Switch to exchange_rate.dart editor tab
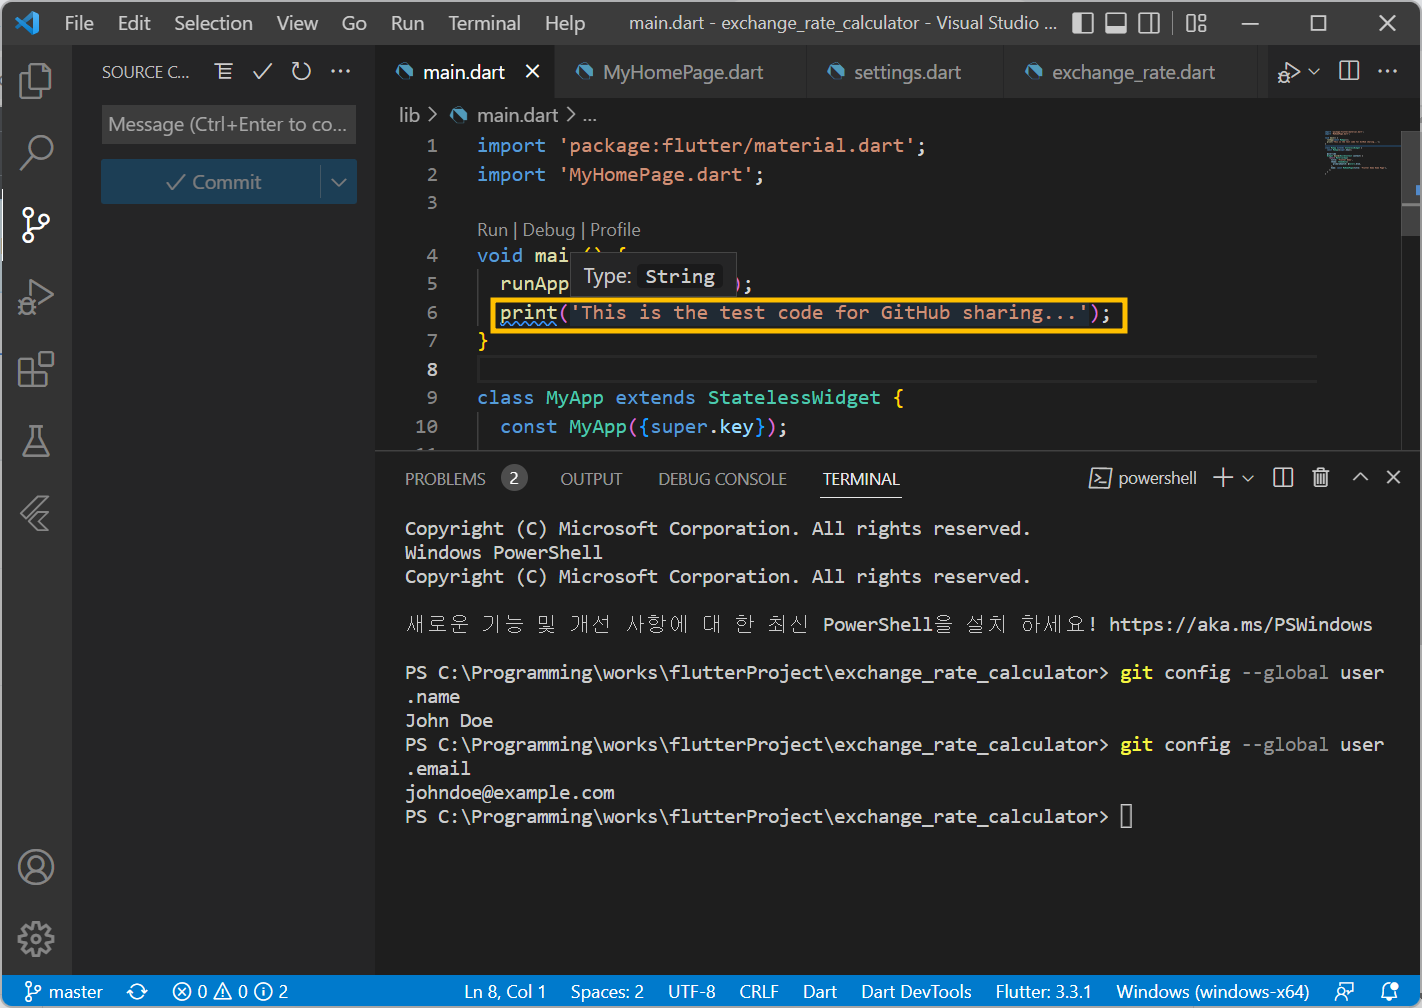This screenshot has width=1422, height=1008. (x=1132, y=72)
